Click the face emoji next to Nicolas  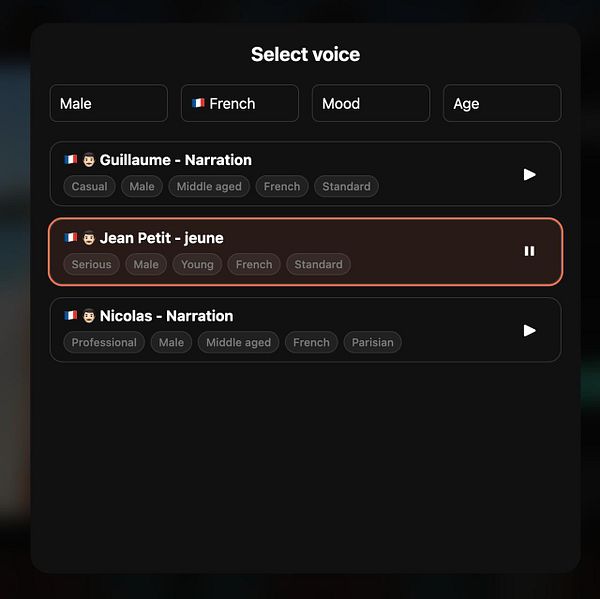tap(89, 316)
